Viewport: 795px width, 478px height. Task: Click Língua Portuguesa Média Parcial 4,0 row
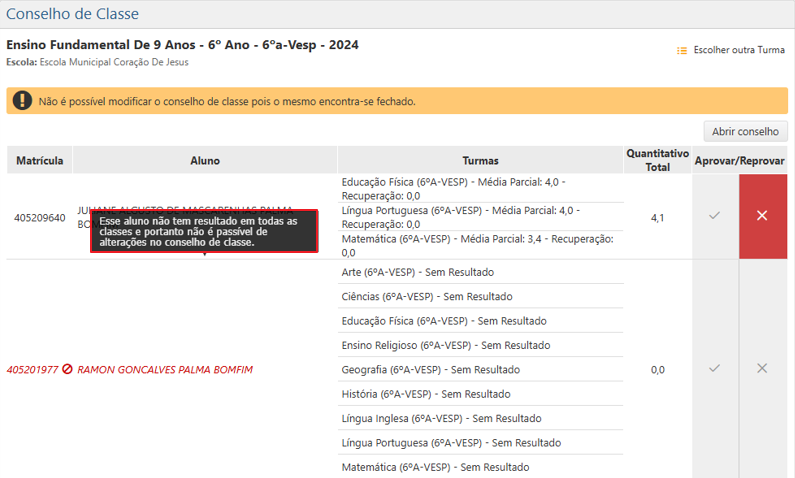[480, 217]
